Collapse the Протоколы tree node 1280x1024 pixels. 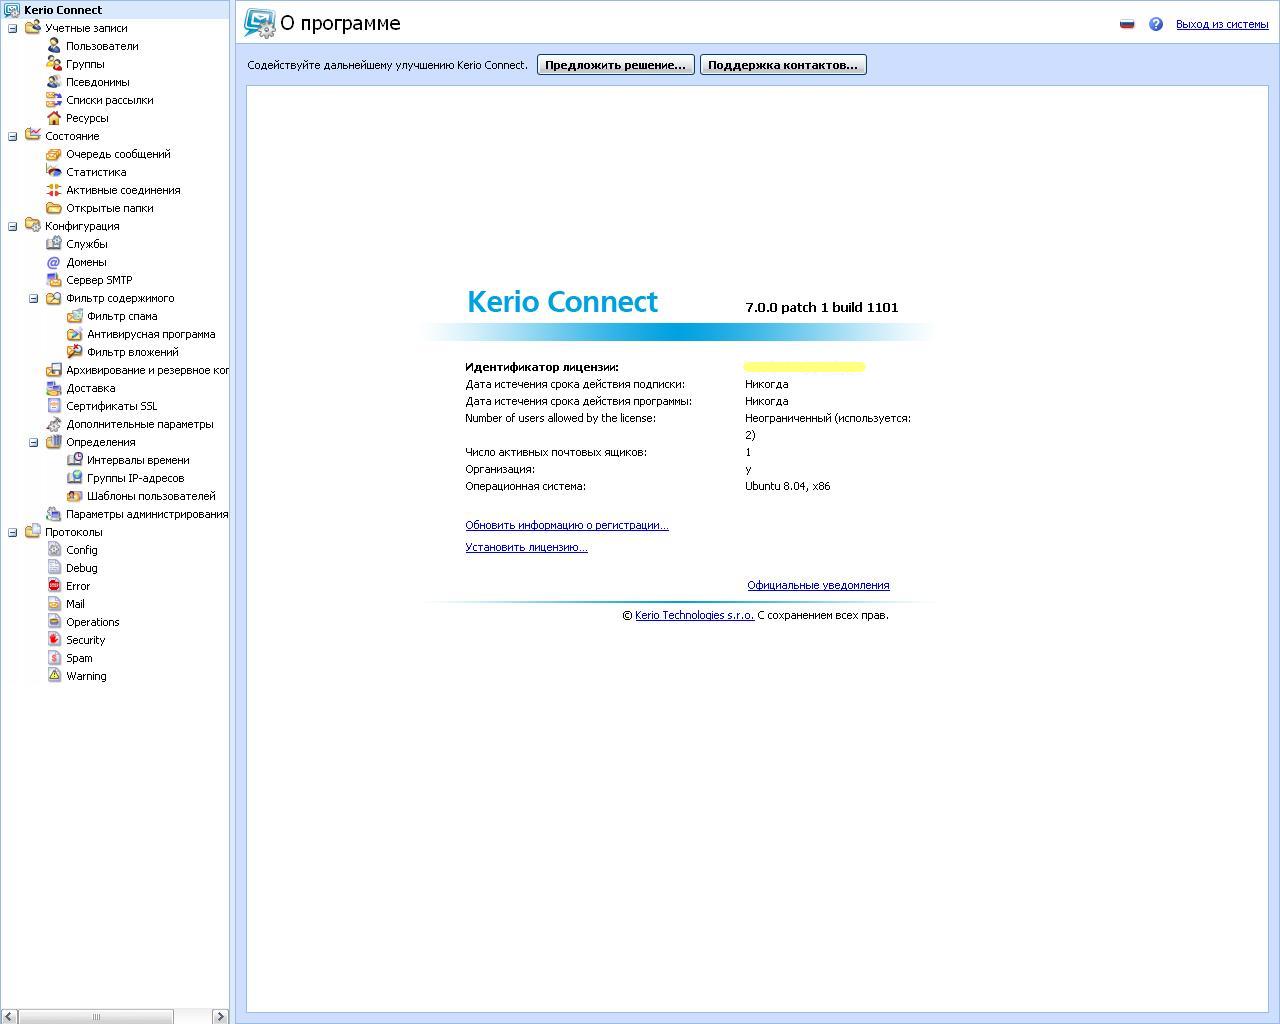(12, 532)
